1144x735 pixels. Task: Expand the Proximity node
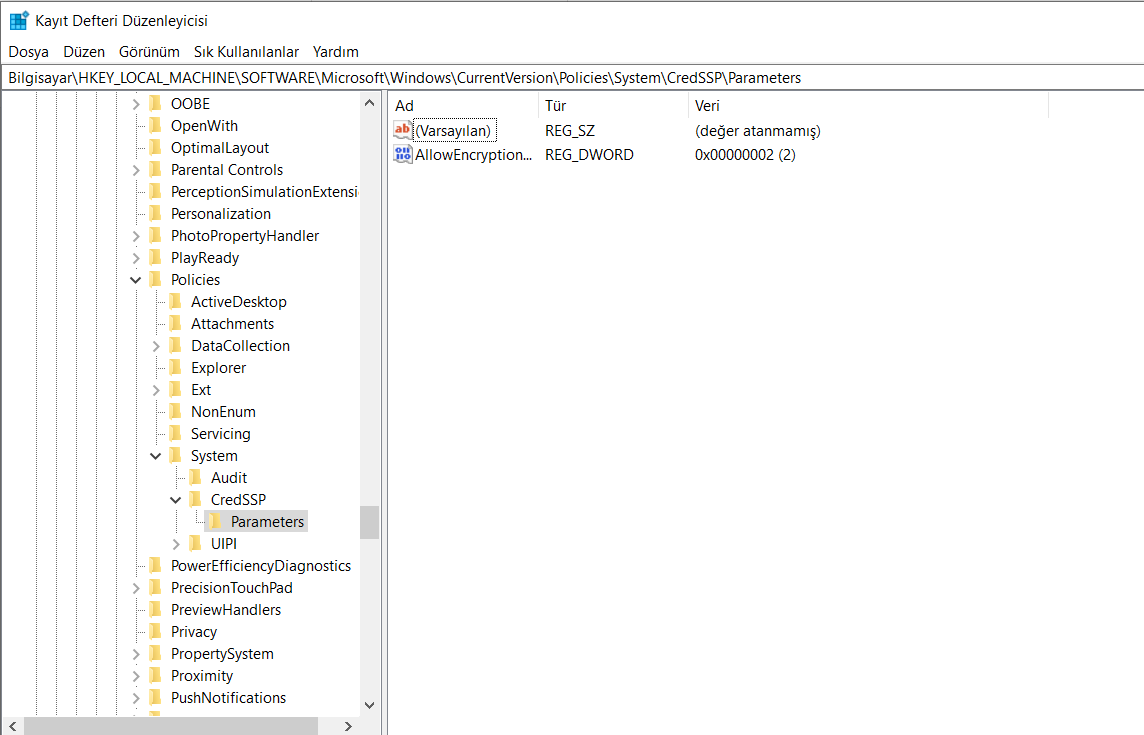pyautogui.click(x=136, y=676)
